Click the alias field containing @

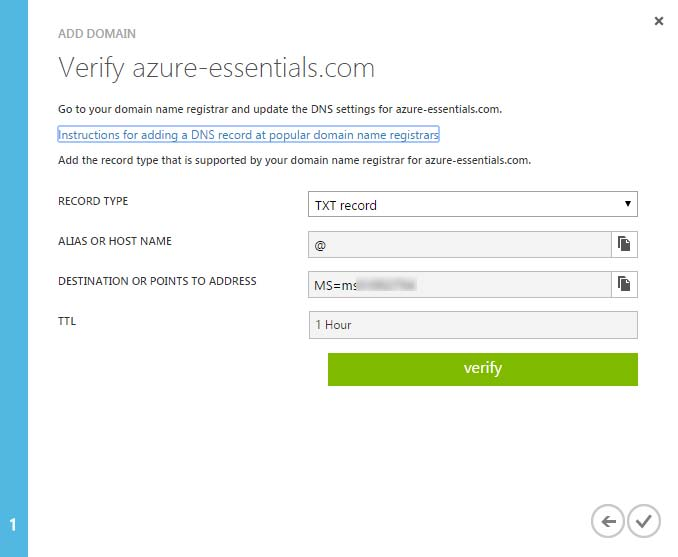460,244
